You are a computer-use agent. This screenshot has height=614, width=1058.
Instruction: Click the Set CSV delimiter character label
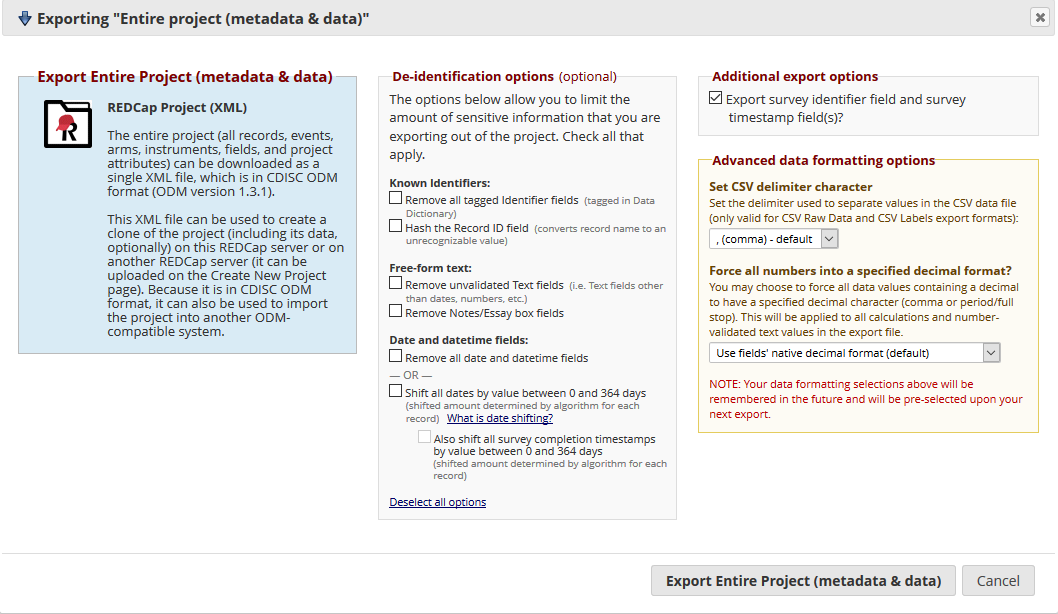click(791, 187)
